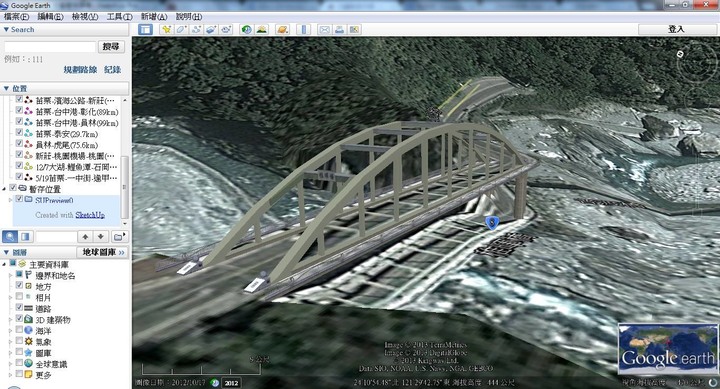The image size is (720, 389).
Task: Click the move down arrow button
Action: [x=101, y=237]
